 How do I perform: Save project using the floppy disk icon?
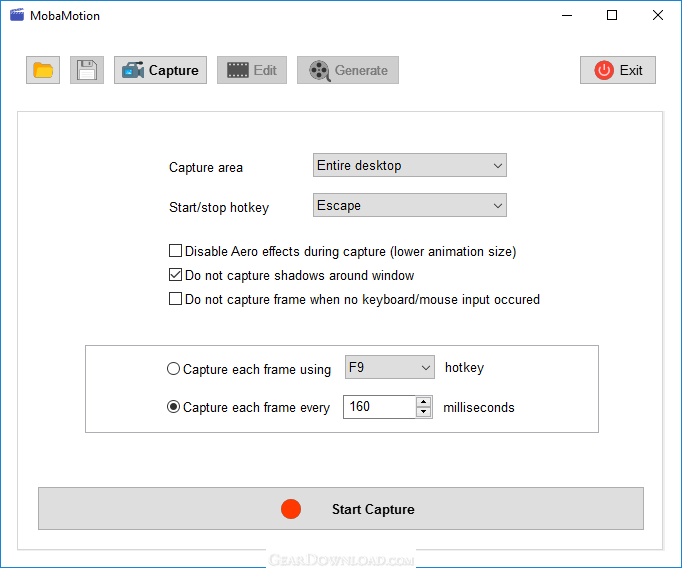coord(87,70)
